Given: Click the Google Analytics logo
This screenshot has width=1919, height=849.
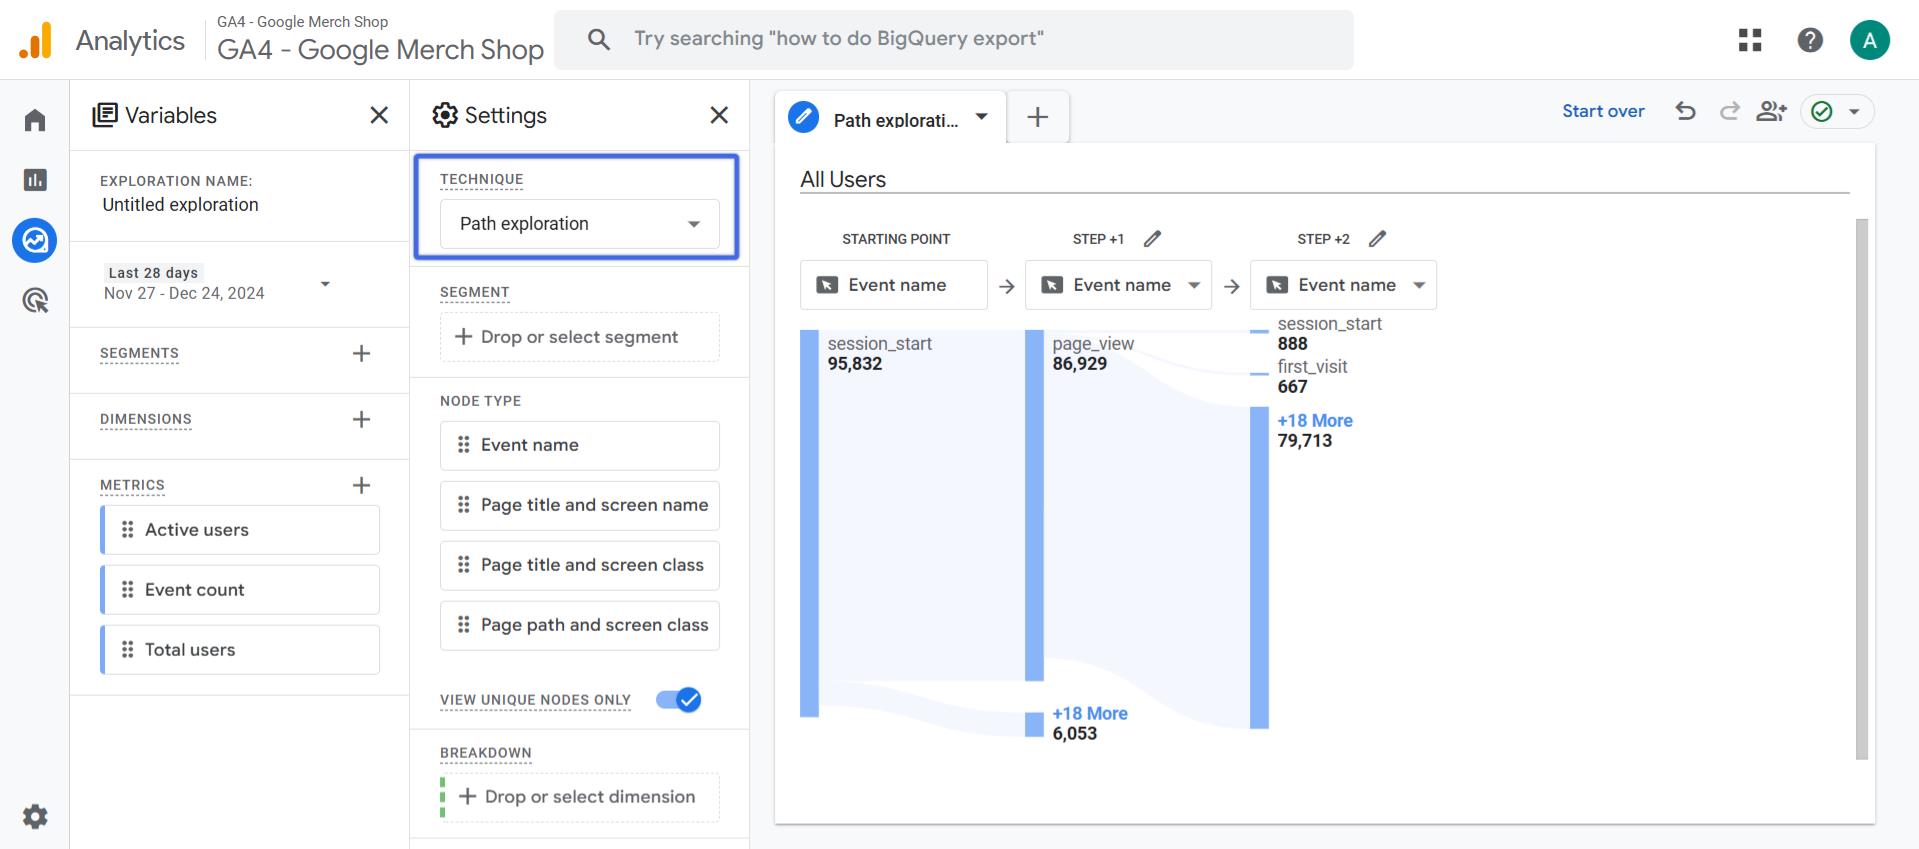Looking at the screenshot, I should (36, 40).
